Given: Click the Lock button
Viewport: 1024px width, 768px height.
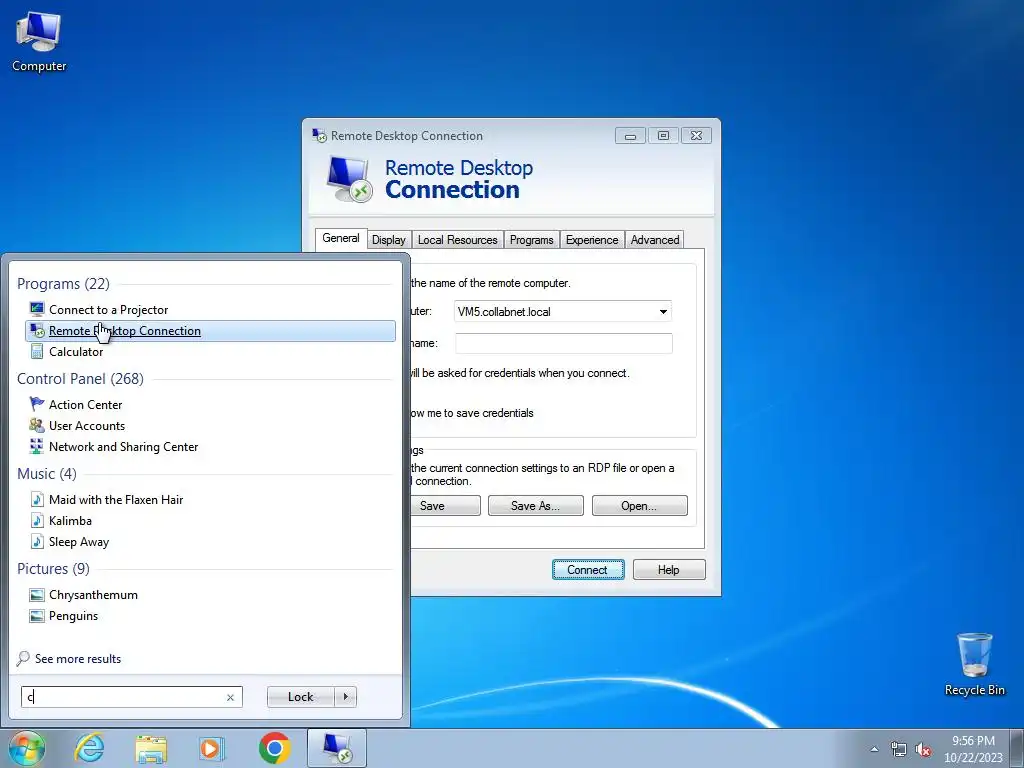Looking at the screenshot, I should pos(300,697).
